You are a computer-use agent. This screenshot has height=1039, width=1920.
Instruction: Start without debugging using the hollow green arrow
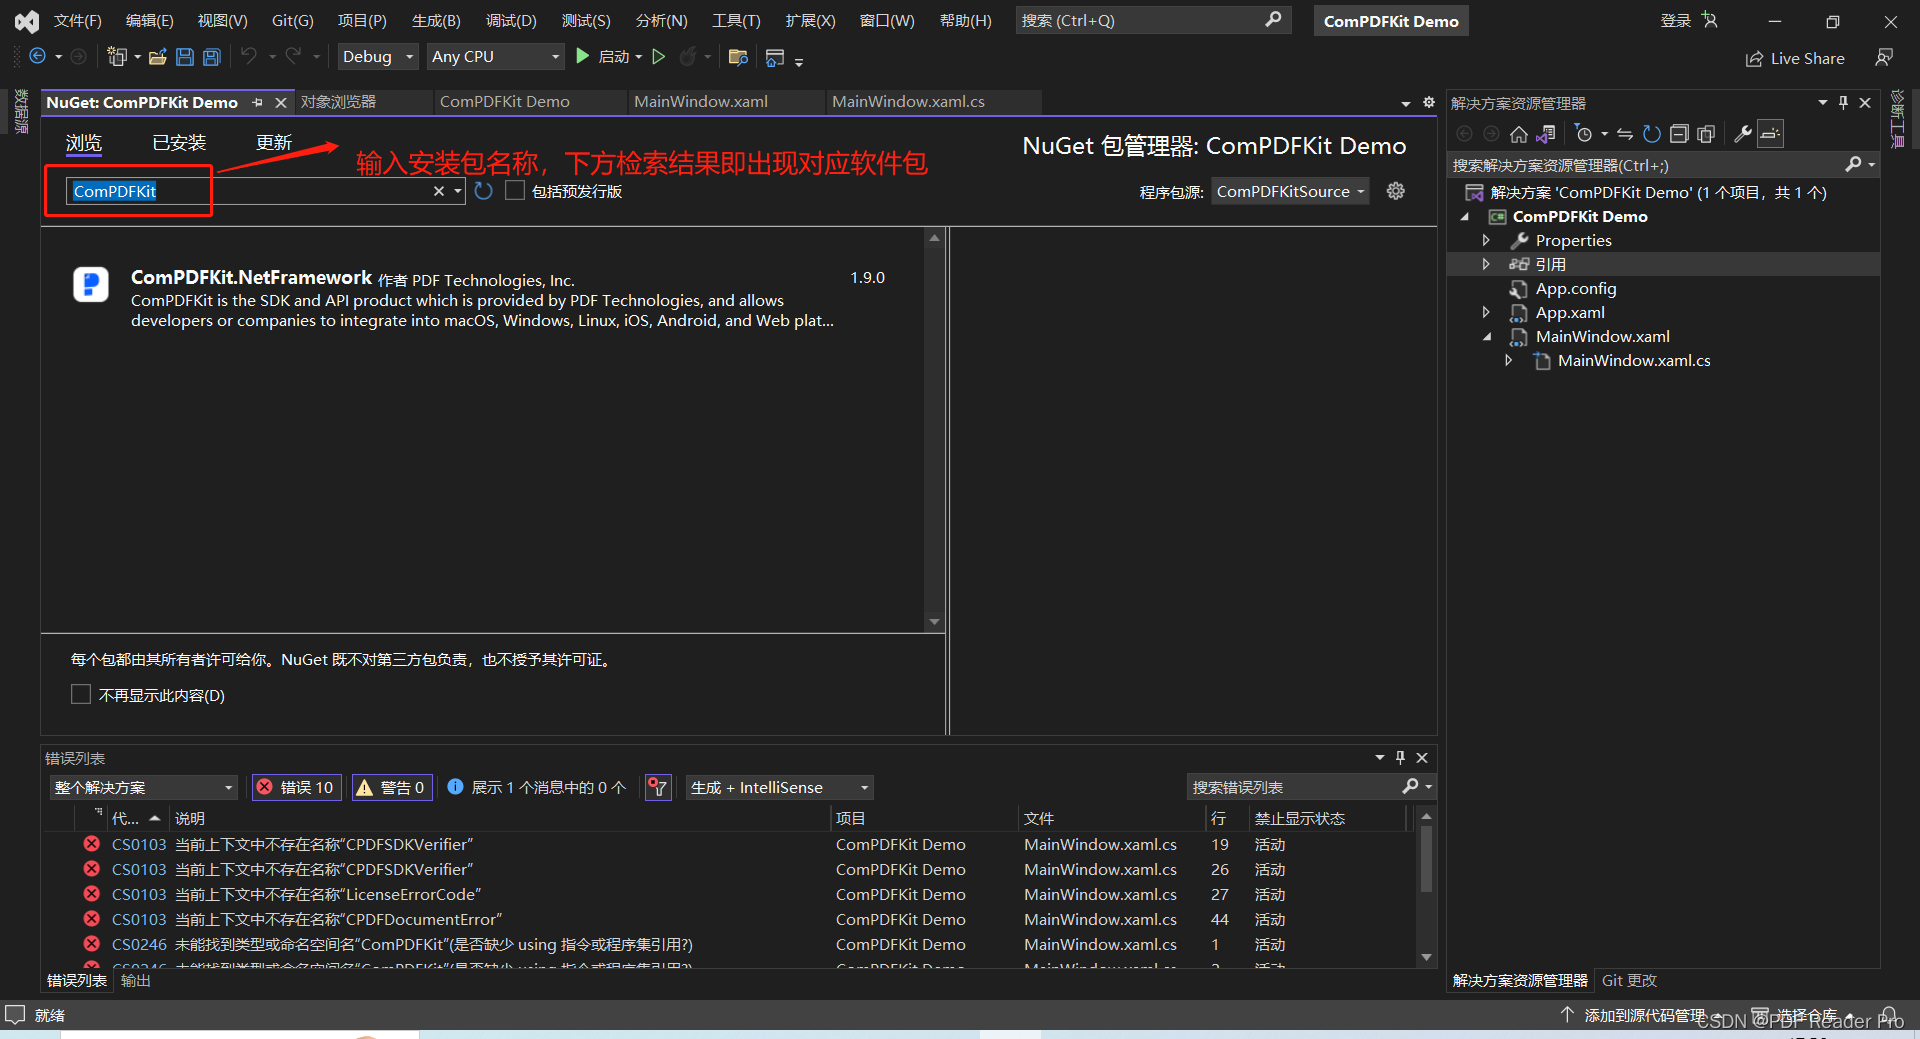(659, 57)
